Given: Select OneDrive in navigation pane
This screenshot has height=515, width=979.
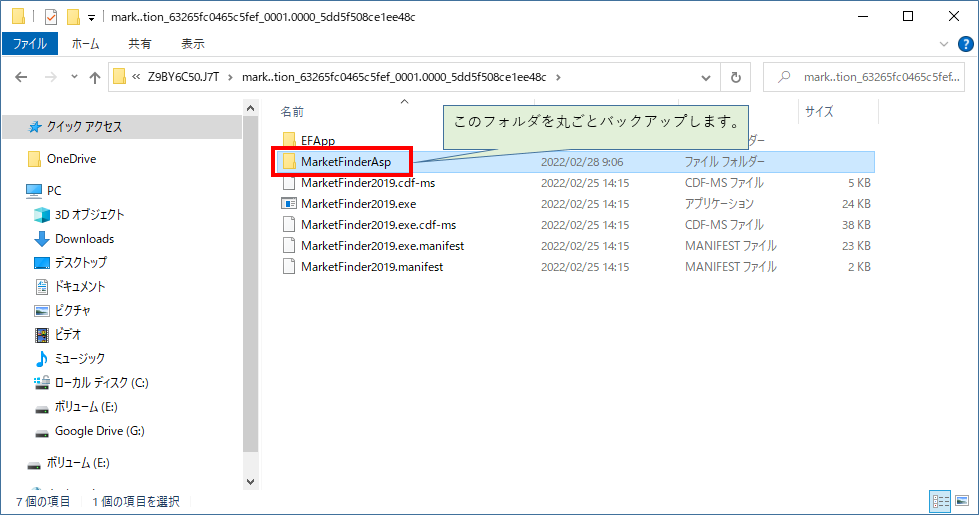Looking at the screenshot, I should pos(71,159).
